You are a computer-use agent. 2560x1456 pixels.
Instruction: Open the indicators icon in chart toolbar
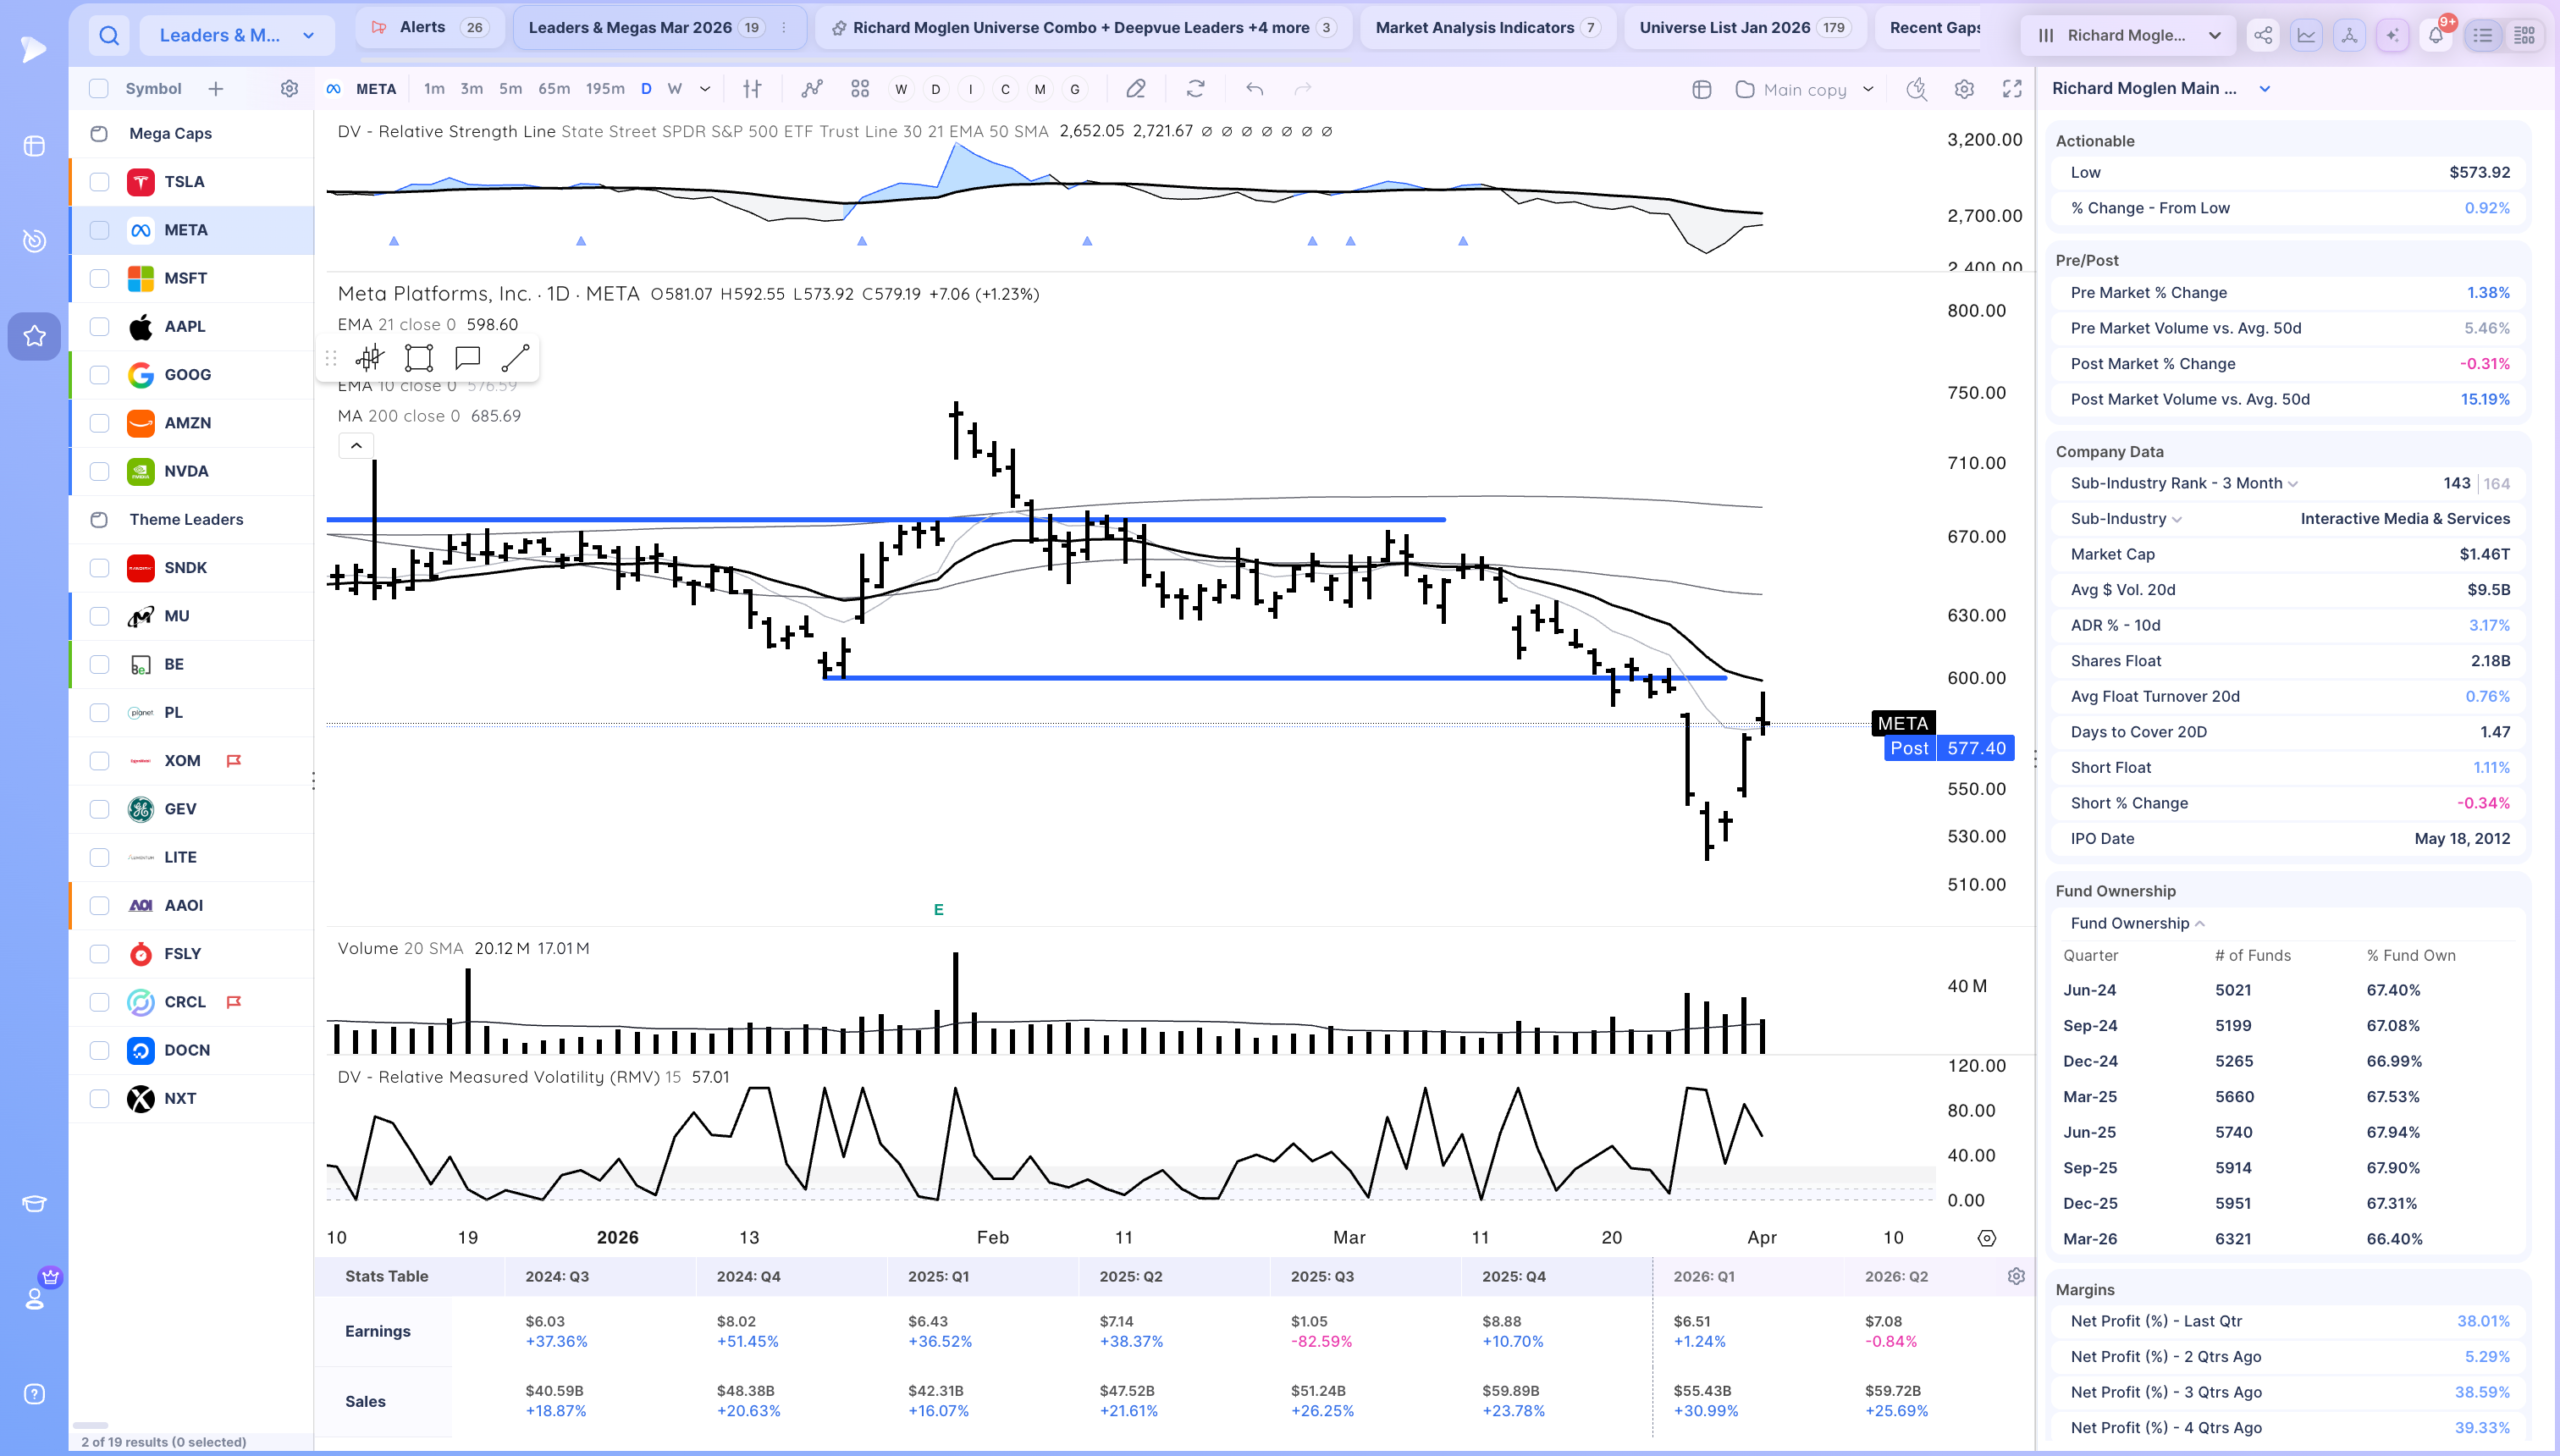tap(812, 89)
